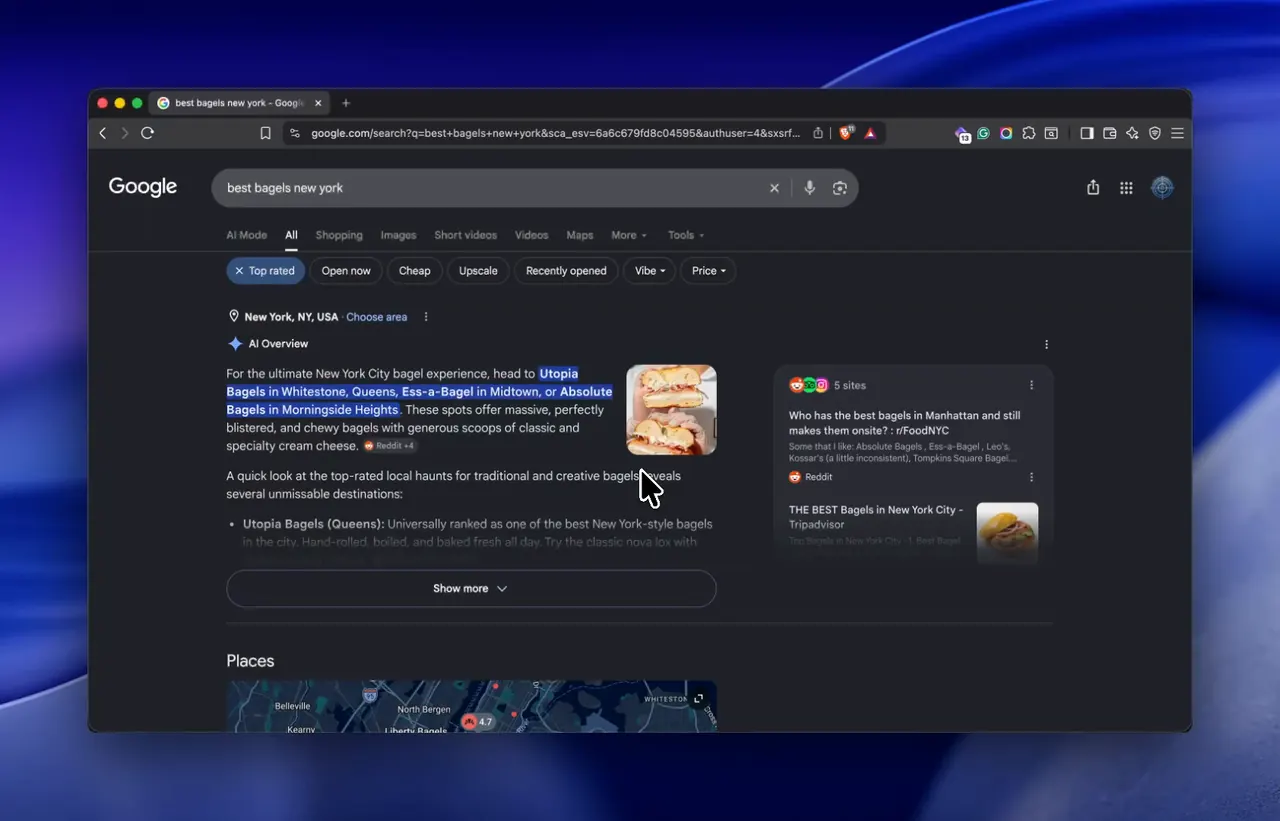Open the three-dot menu beside '5 sites'

[1032, 385]
